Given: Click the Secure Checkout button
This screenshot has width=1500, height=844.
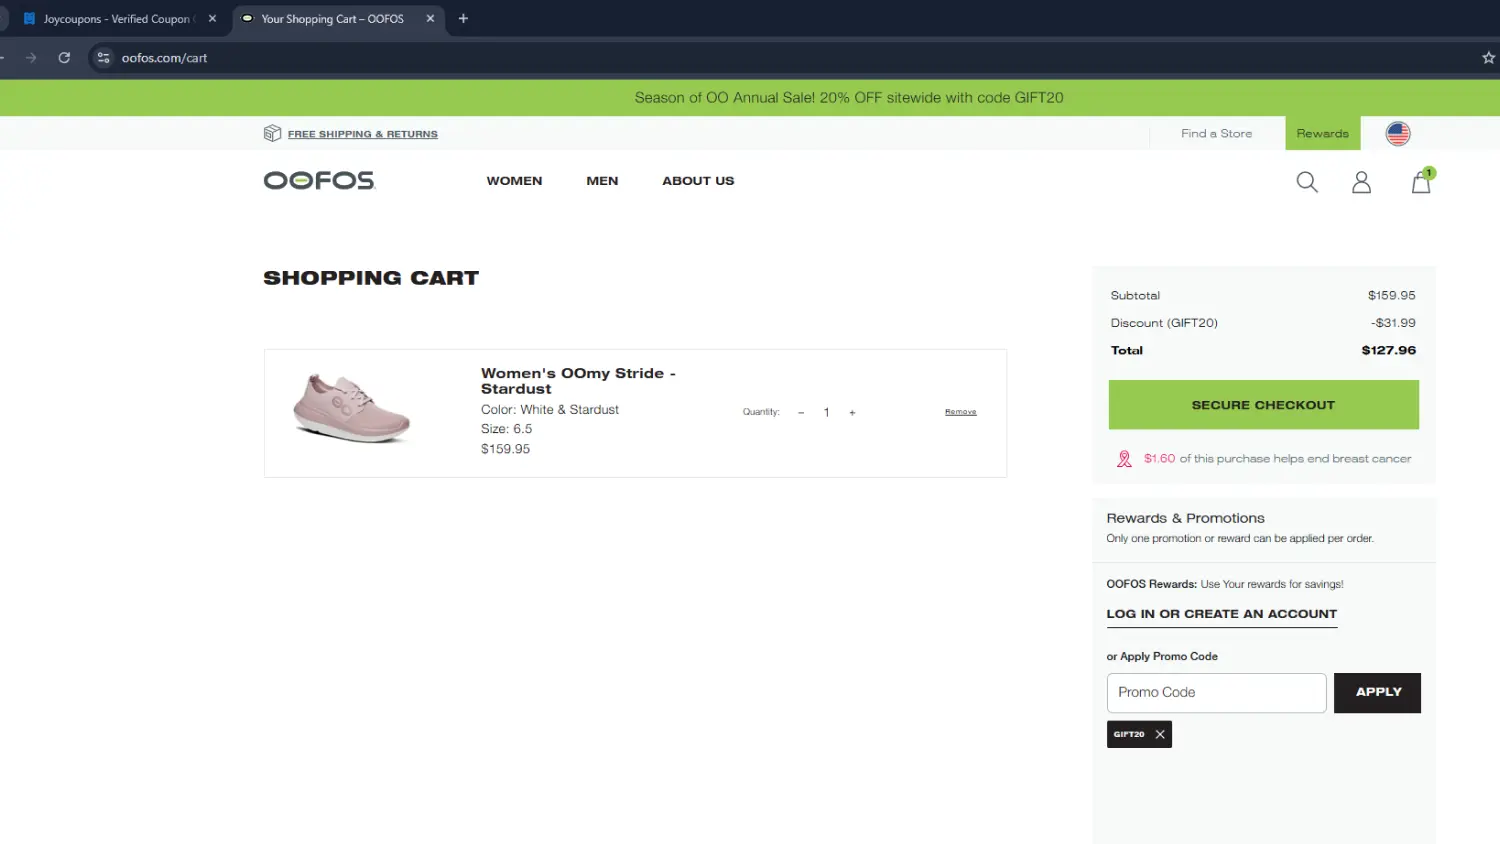Looking at the screenshot, I should 1263,405.
